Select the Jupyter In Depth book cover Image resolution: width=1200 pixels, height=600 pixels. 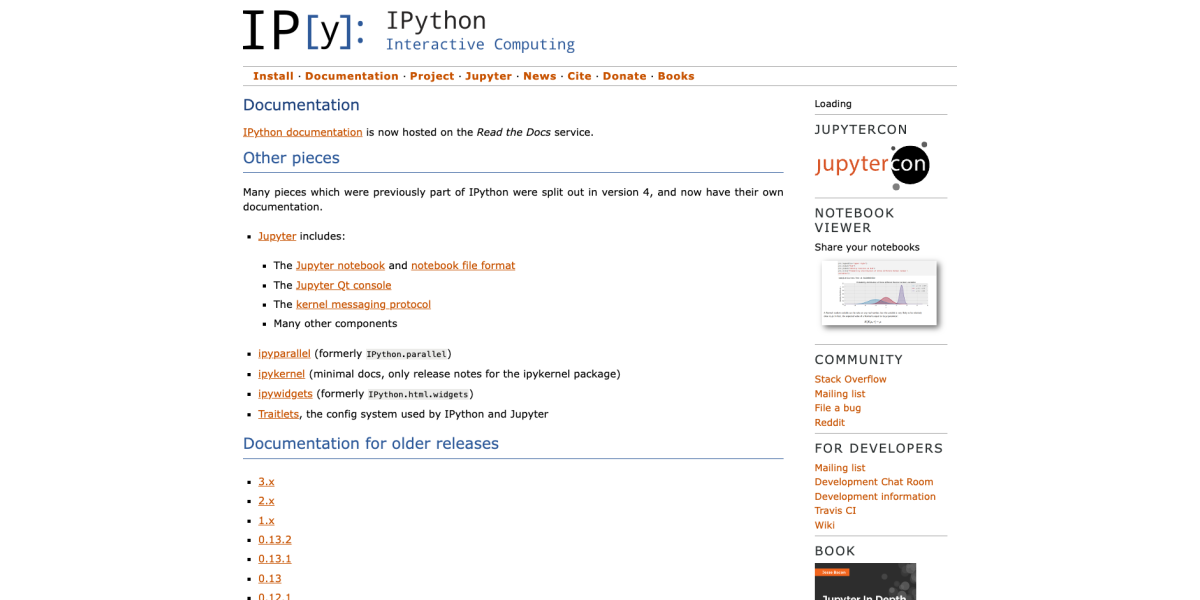tap(864, 581)
